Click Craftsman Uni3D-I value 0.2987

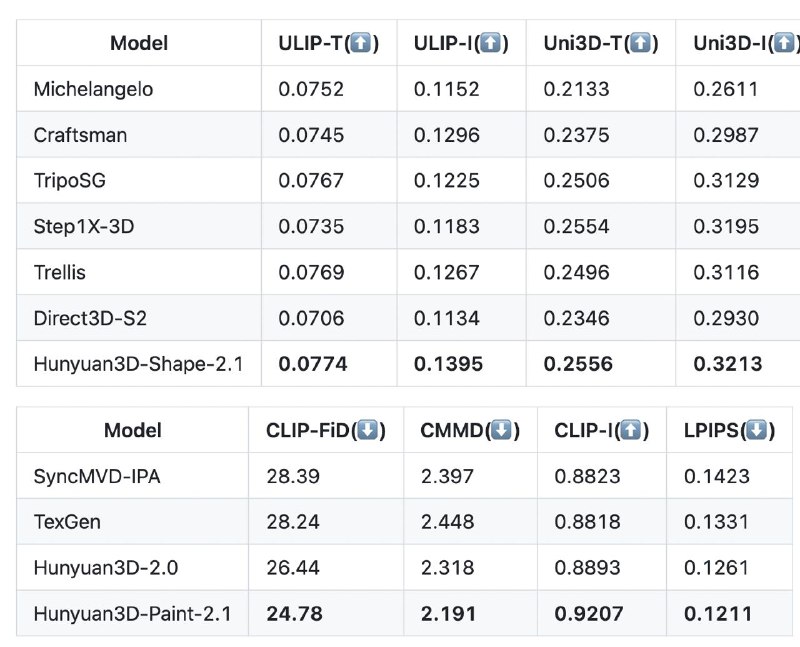[x=726, y=135]
